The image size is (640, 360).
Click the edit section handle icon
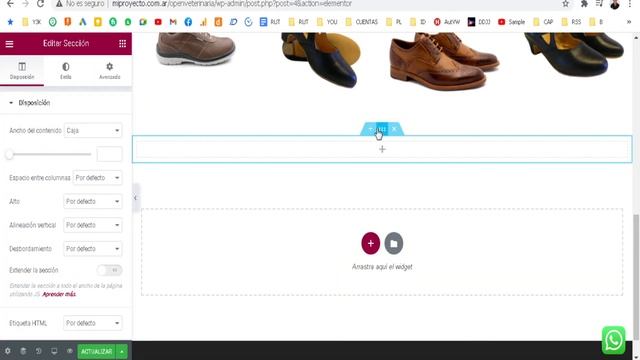coord(382,129)
